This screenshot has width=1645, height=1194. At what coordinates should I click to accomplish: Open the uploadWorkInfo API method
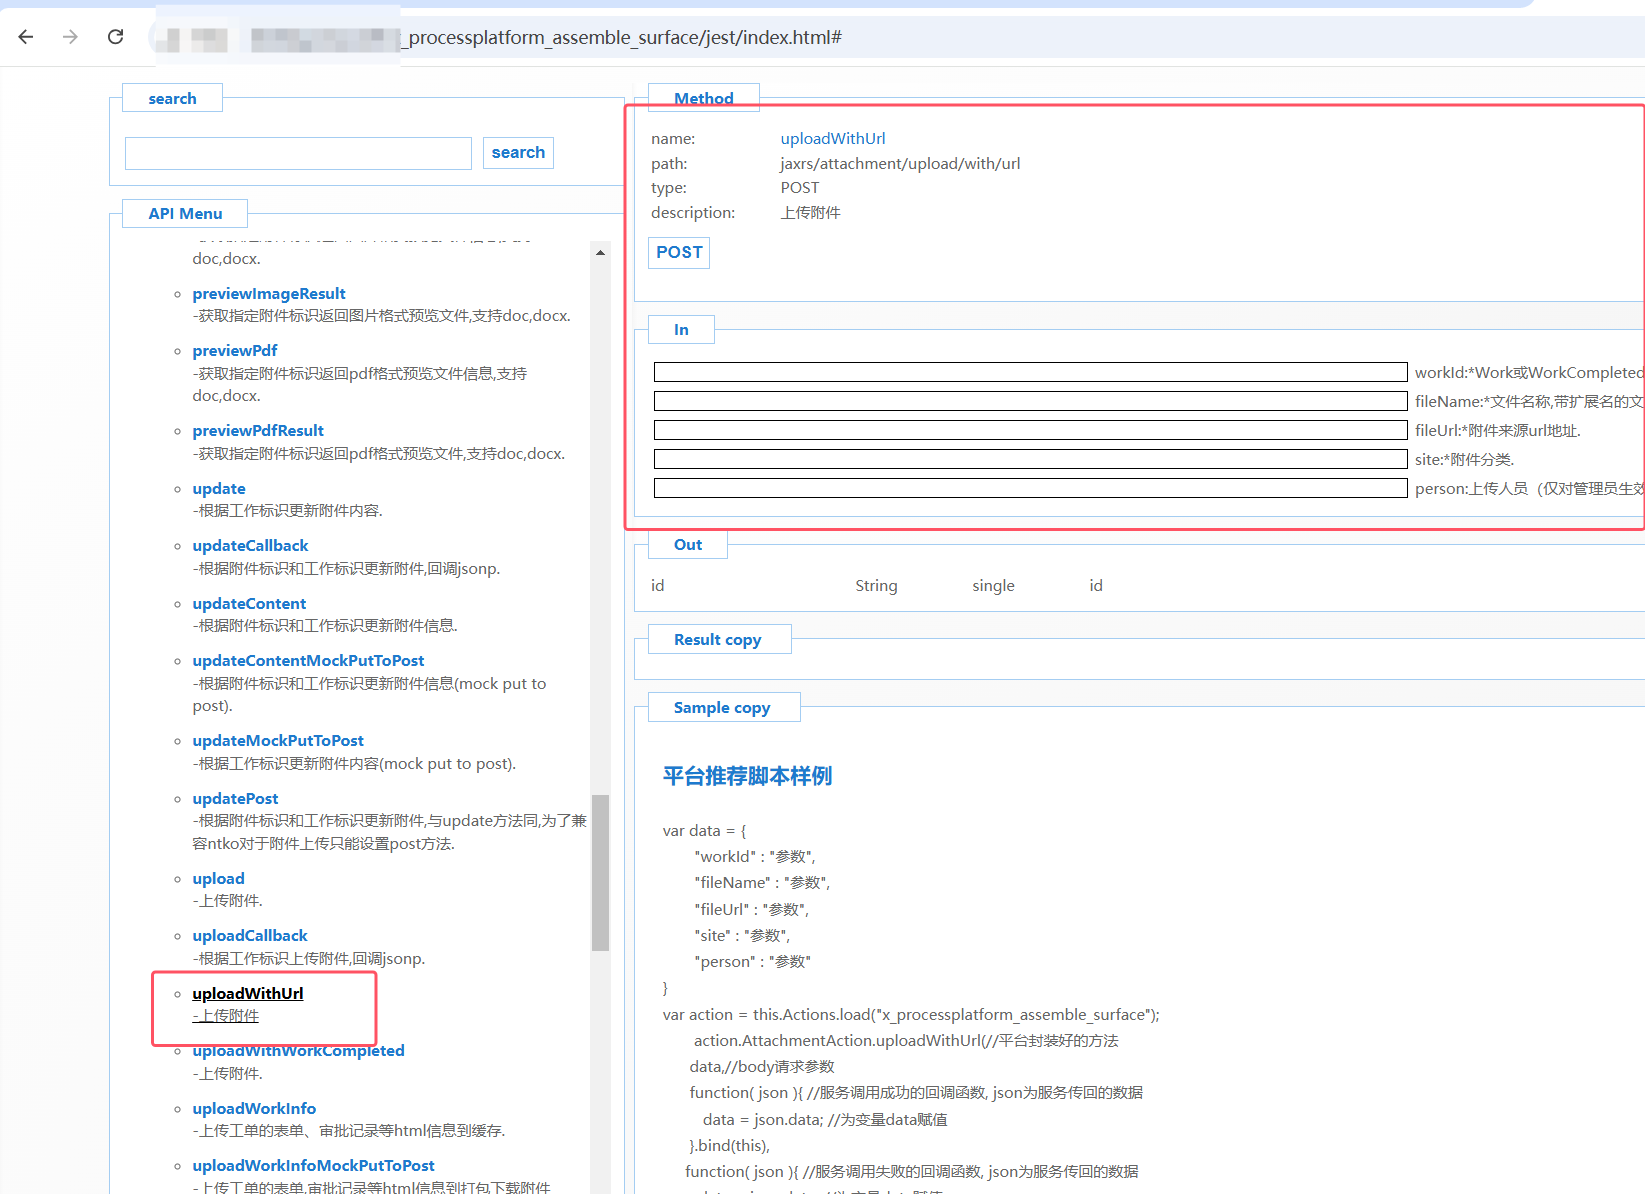[254, 1109]
